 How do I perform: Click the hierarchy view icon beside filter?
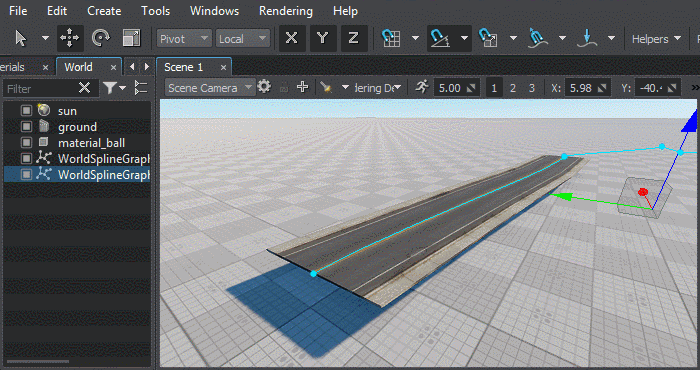141,88
